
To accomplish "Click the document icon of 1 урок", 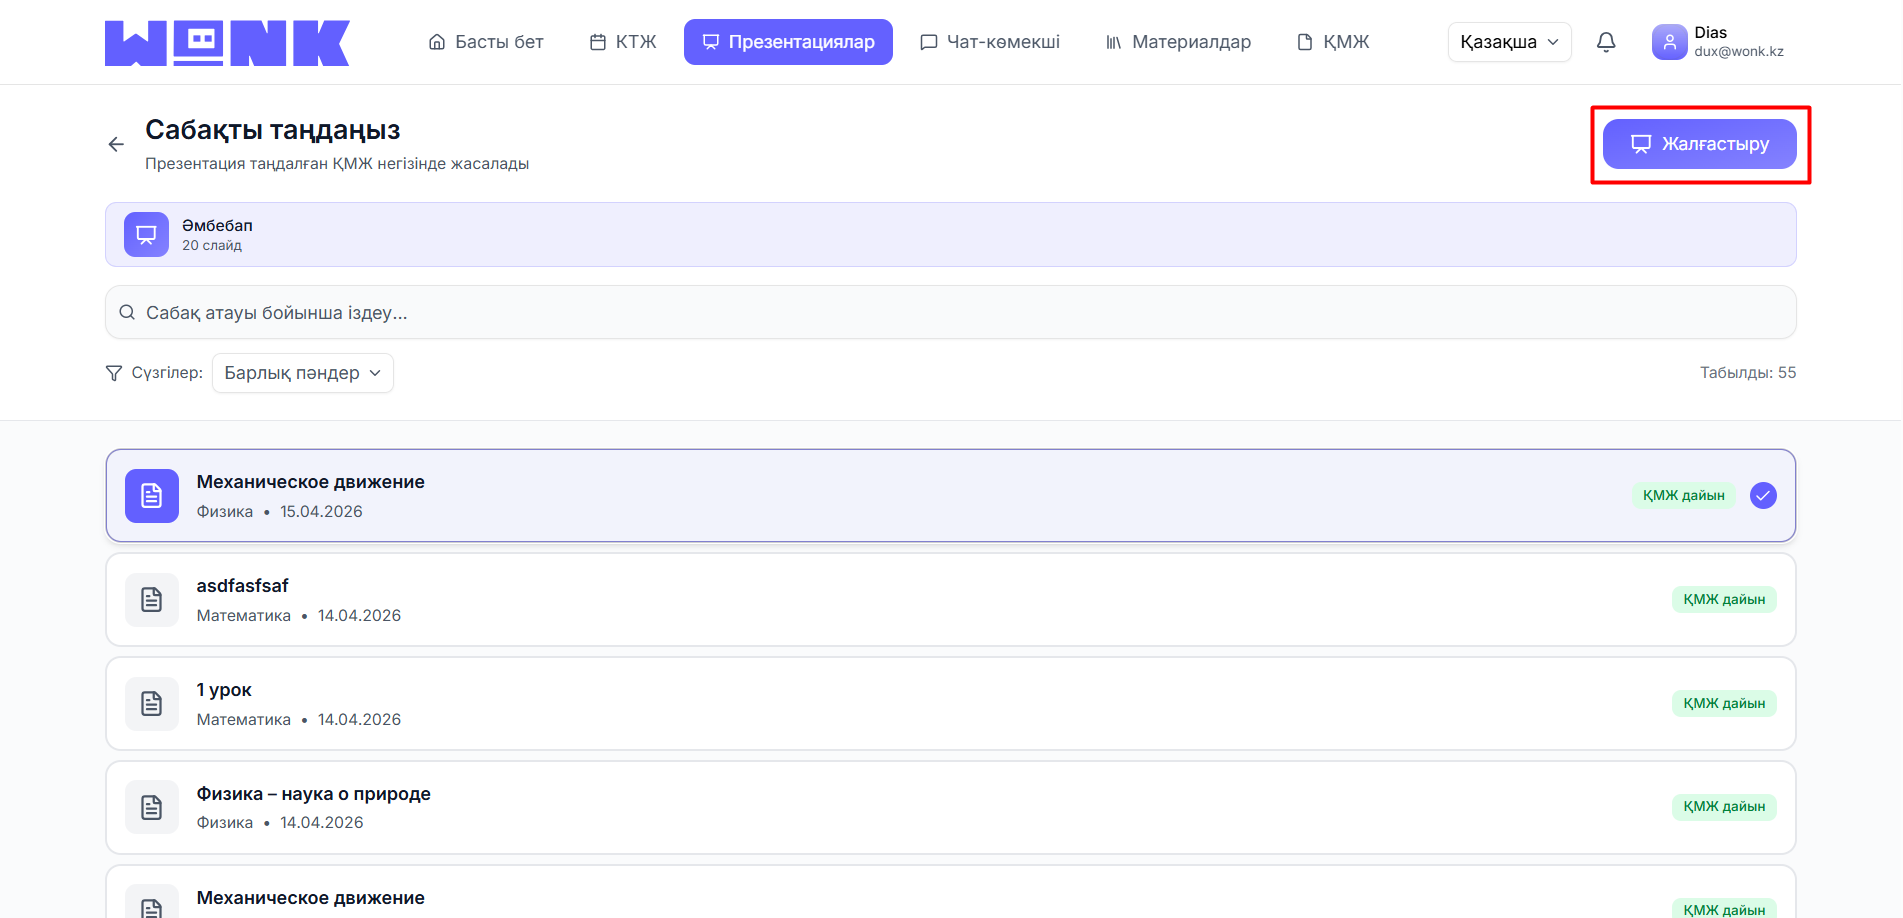I will click(152, 704).
